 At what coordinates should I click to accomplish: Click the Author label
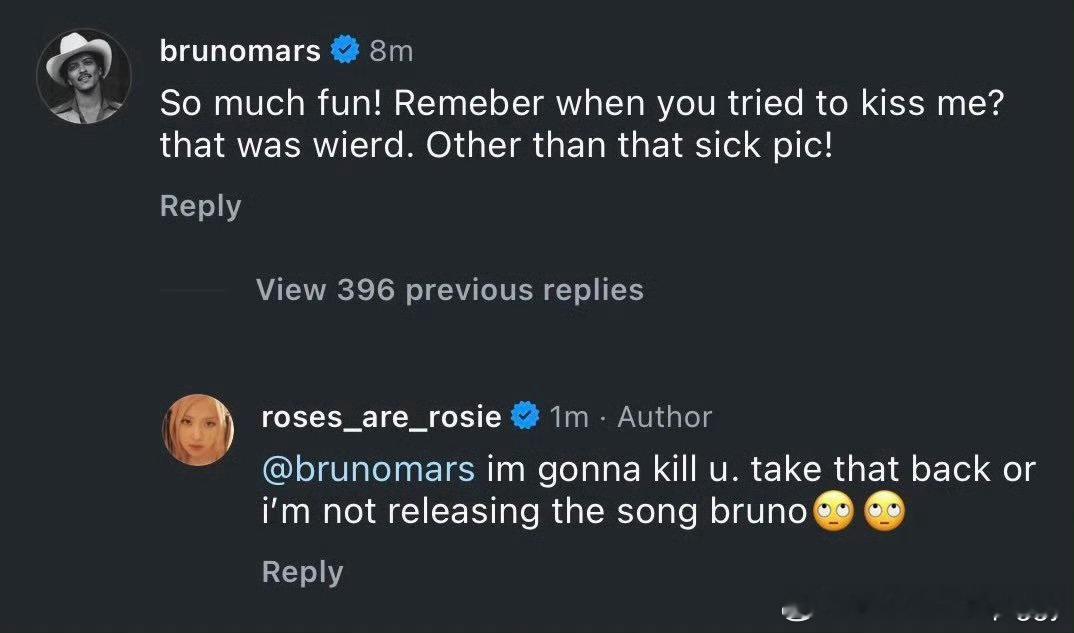click(664, 417)
